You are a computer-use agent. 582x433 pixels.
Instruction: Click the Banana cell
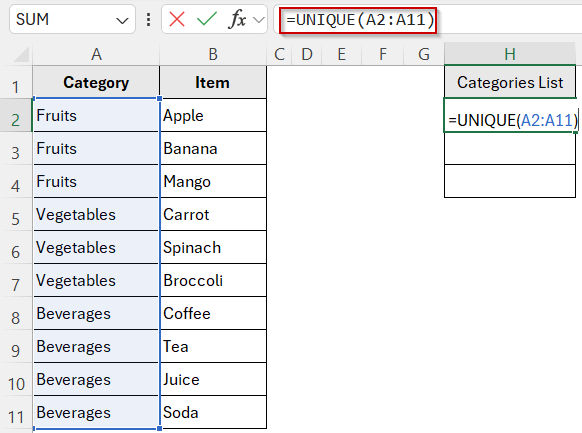click(x=213, y=148)
